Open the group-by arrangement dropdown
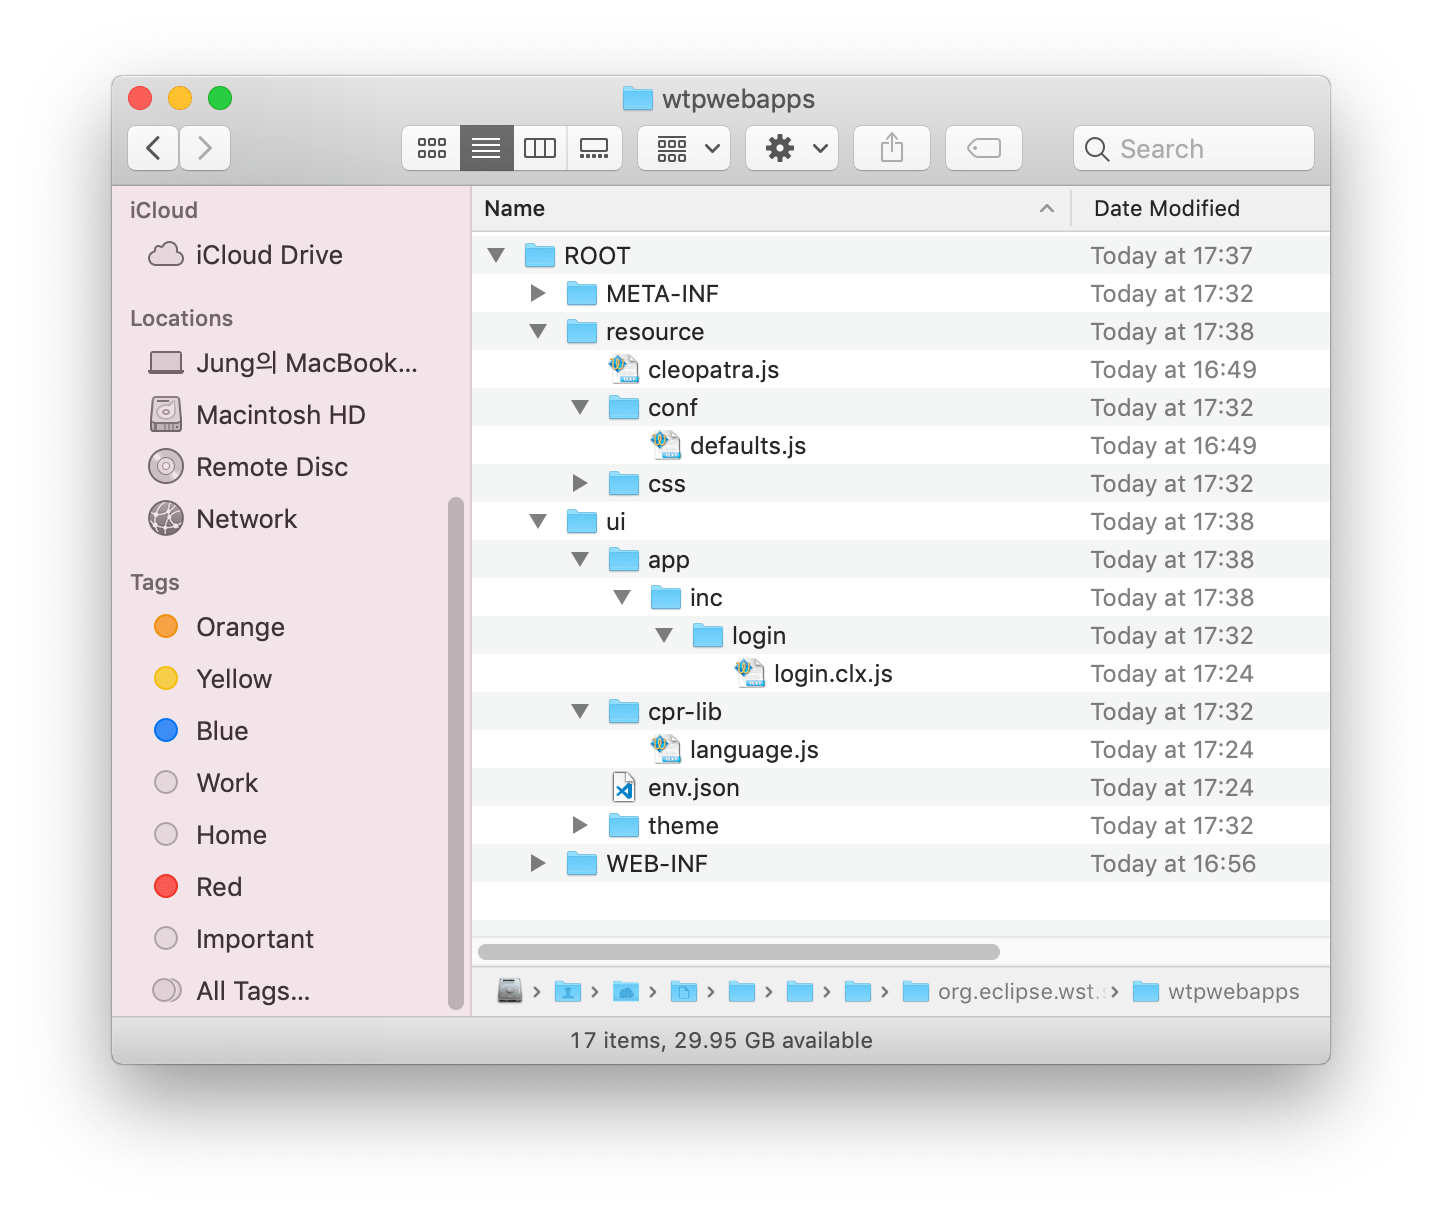Image resolution: width=1442 pixels, height=1212 pixels. [x=684, y=149]
